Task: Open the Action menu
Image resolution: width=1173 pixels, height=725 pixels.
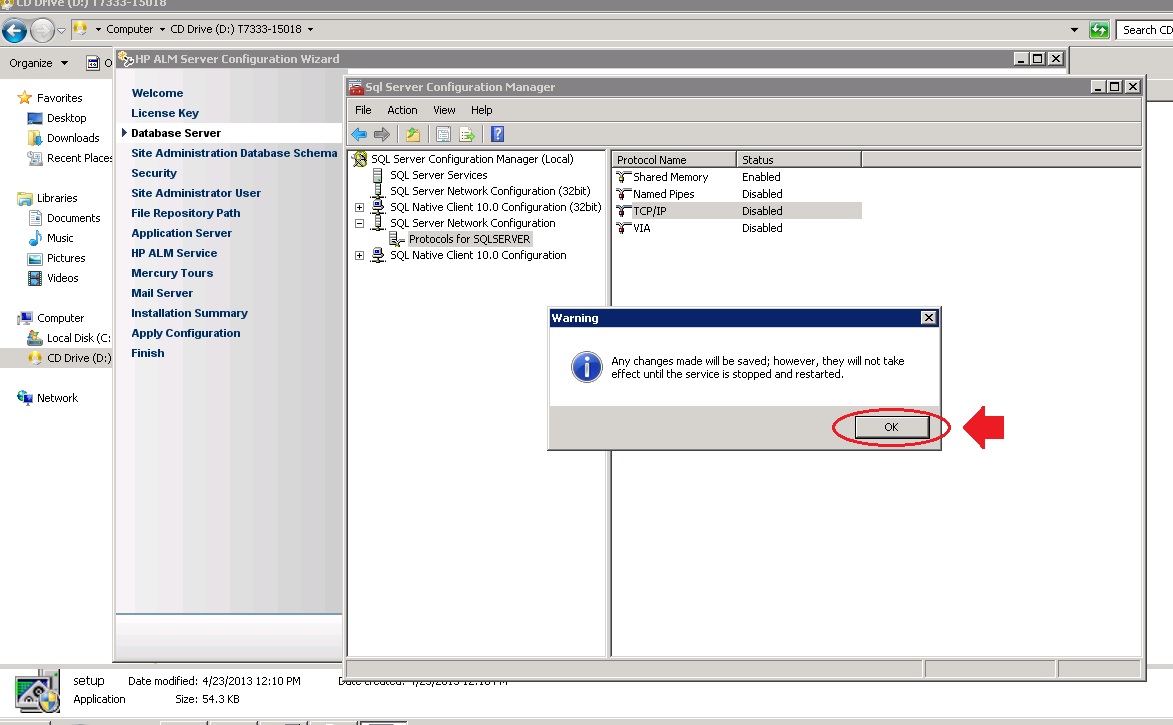Action: click(x=402, y=110)
